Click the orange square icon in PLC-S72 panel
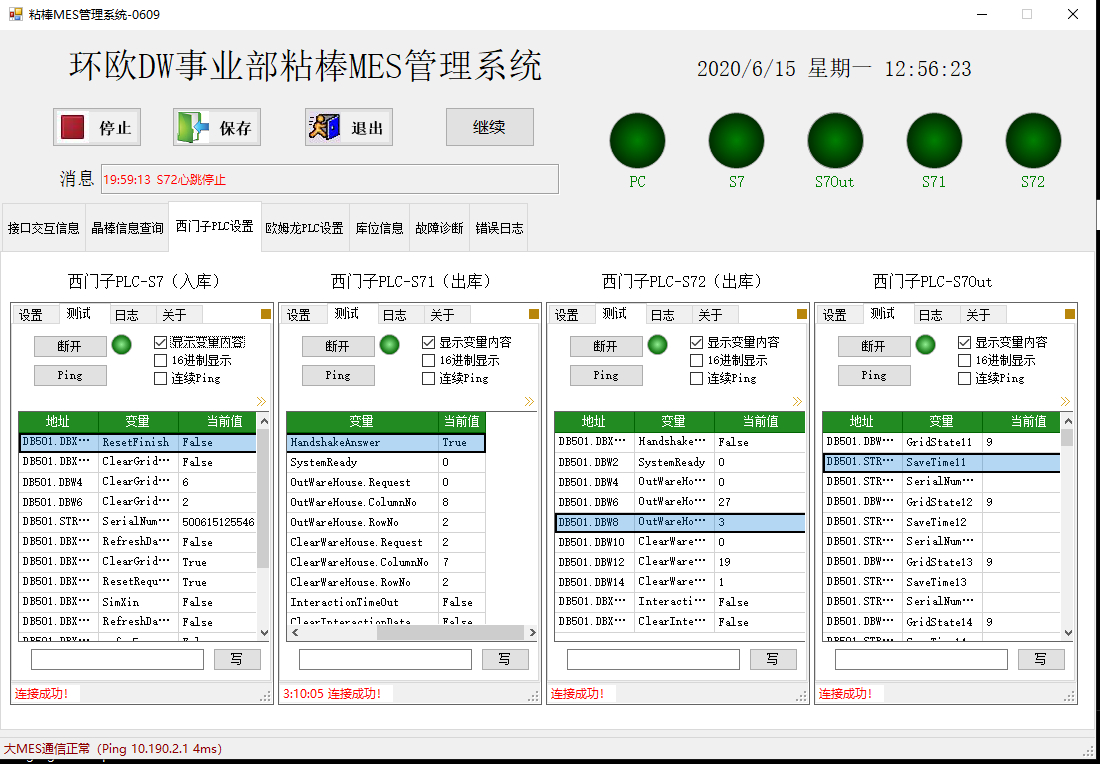This screenshot has height=764, width=1100. [x=802, y=314]
